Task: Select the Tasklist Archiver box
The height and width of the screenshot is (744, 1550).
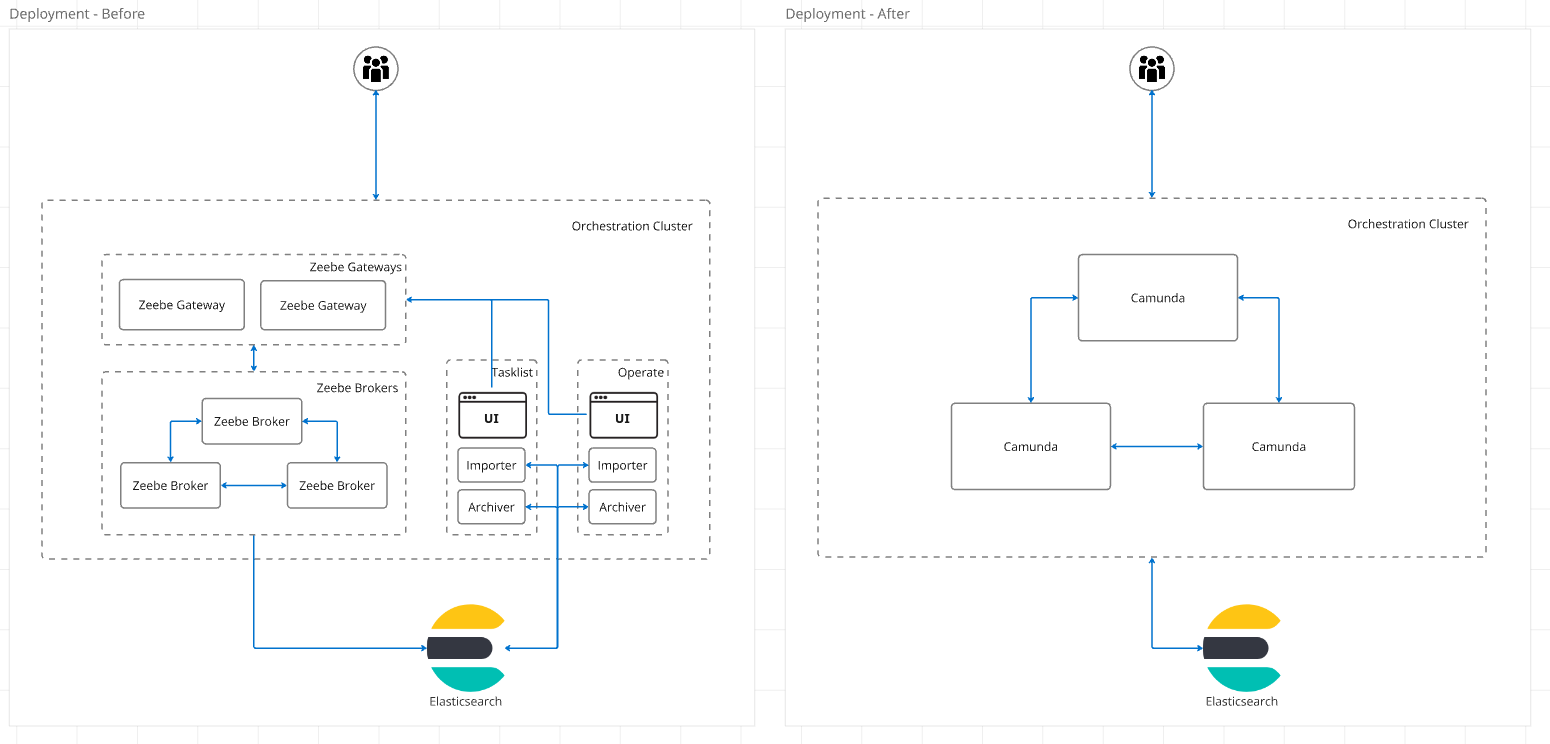Action: click(492, 507)
